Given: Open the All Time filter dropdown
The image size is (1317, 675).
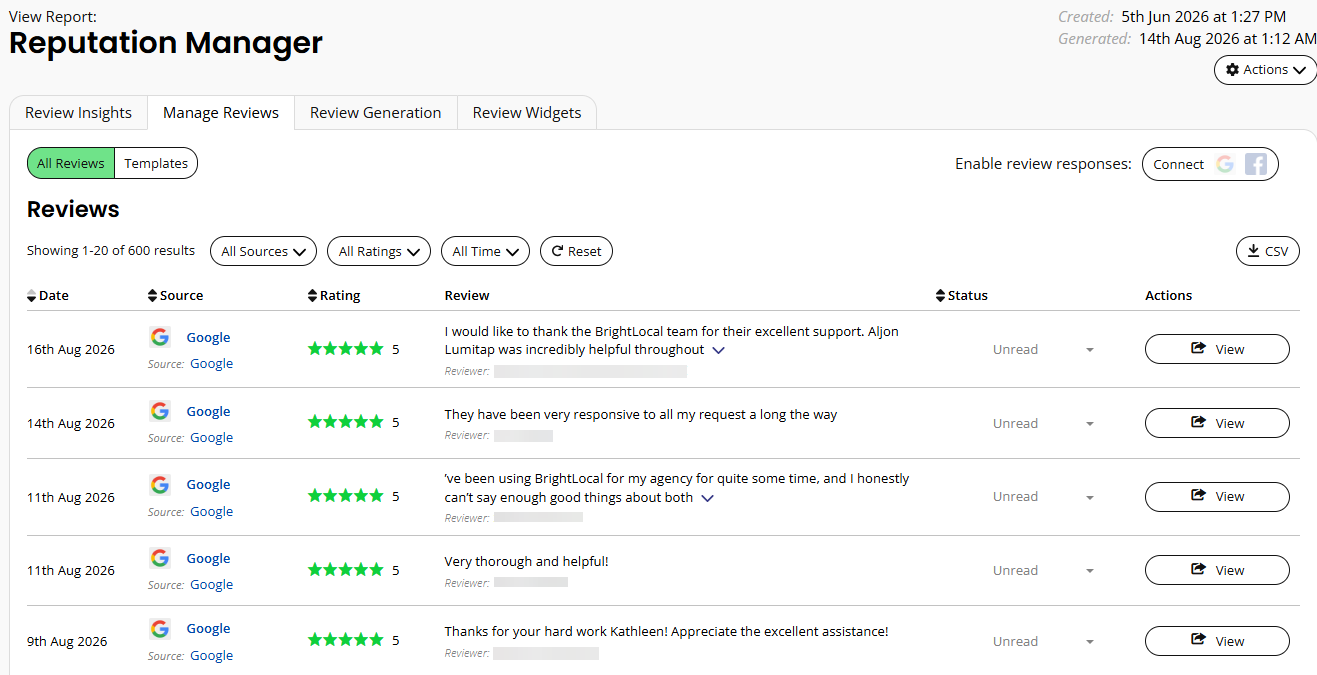Looking at the screenshot, I should [485, 251].
